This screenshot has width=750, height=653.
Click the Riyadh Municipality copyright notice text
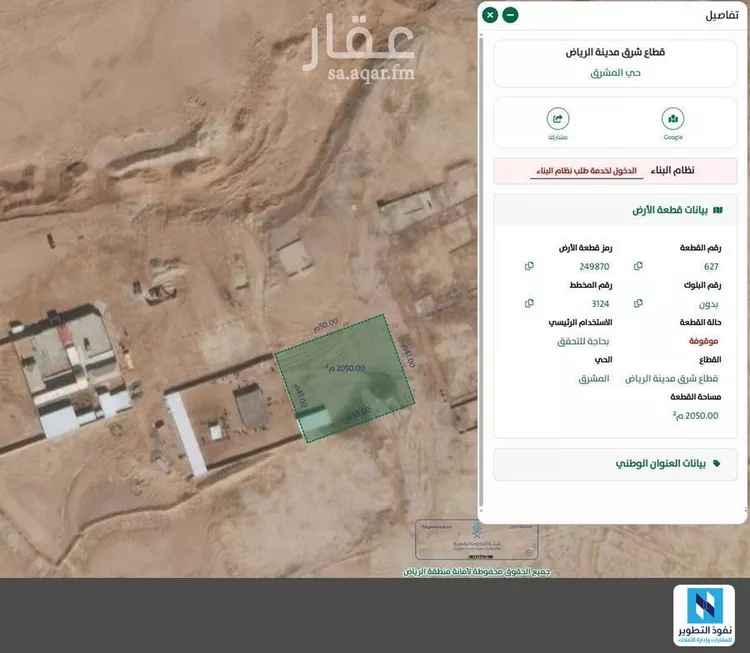click(477, 572)
